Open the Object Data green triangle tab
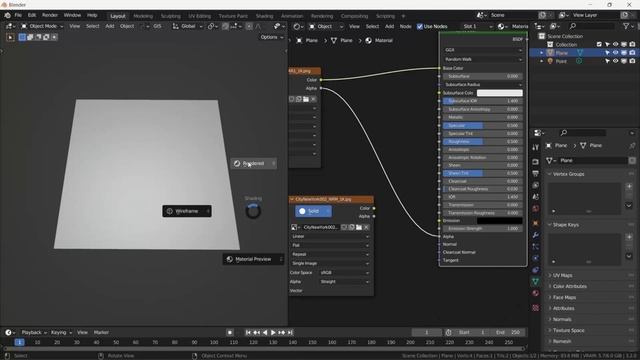The image size is (640, 360). tap(536, 281)
